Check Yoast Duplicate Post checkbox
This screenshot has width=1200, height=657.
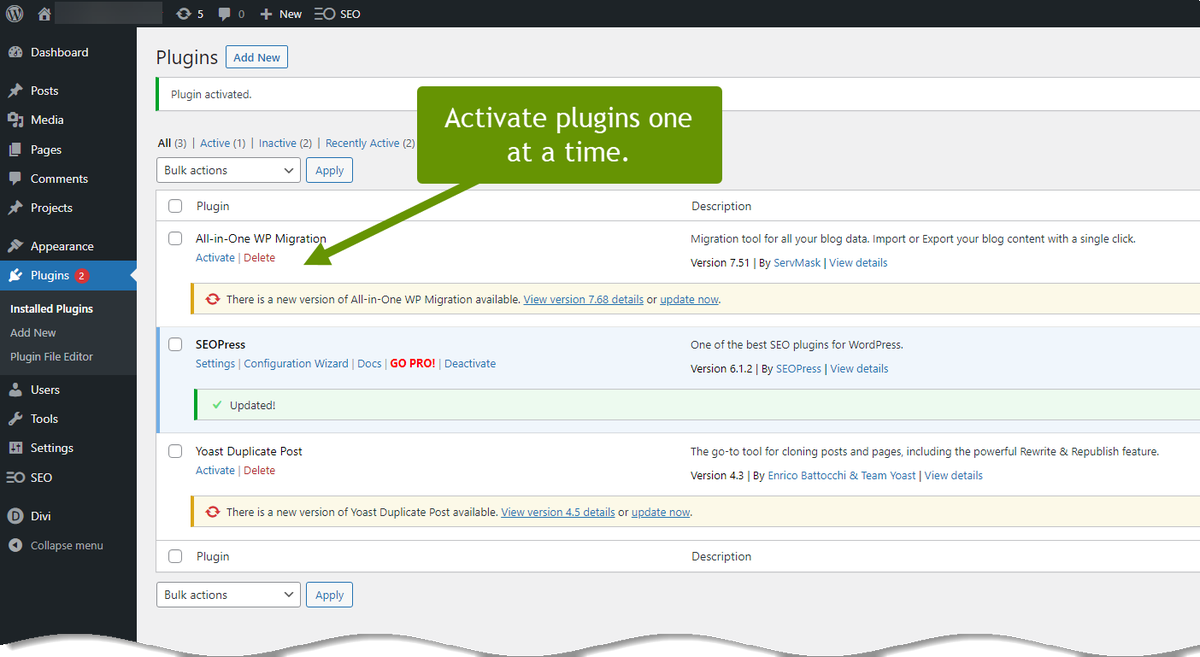click(x=175, y=451)
